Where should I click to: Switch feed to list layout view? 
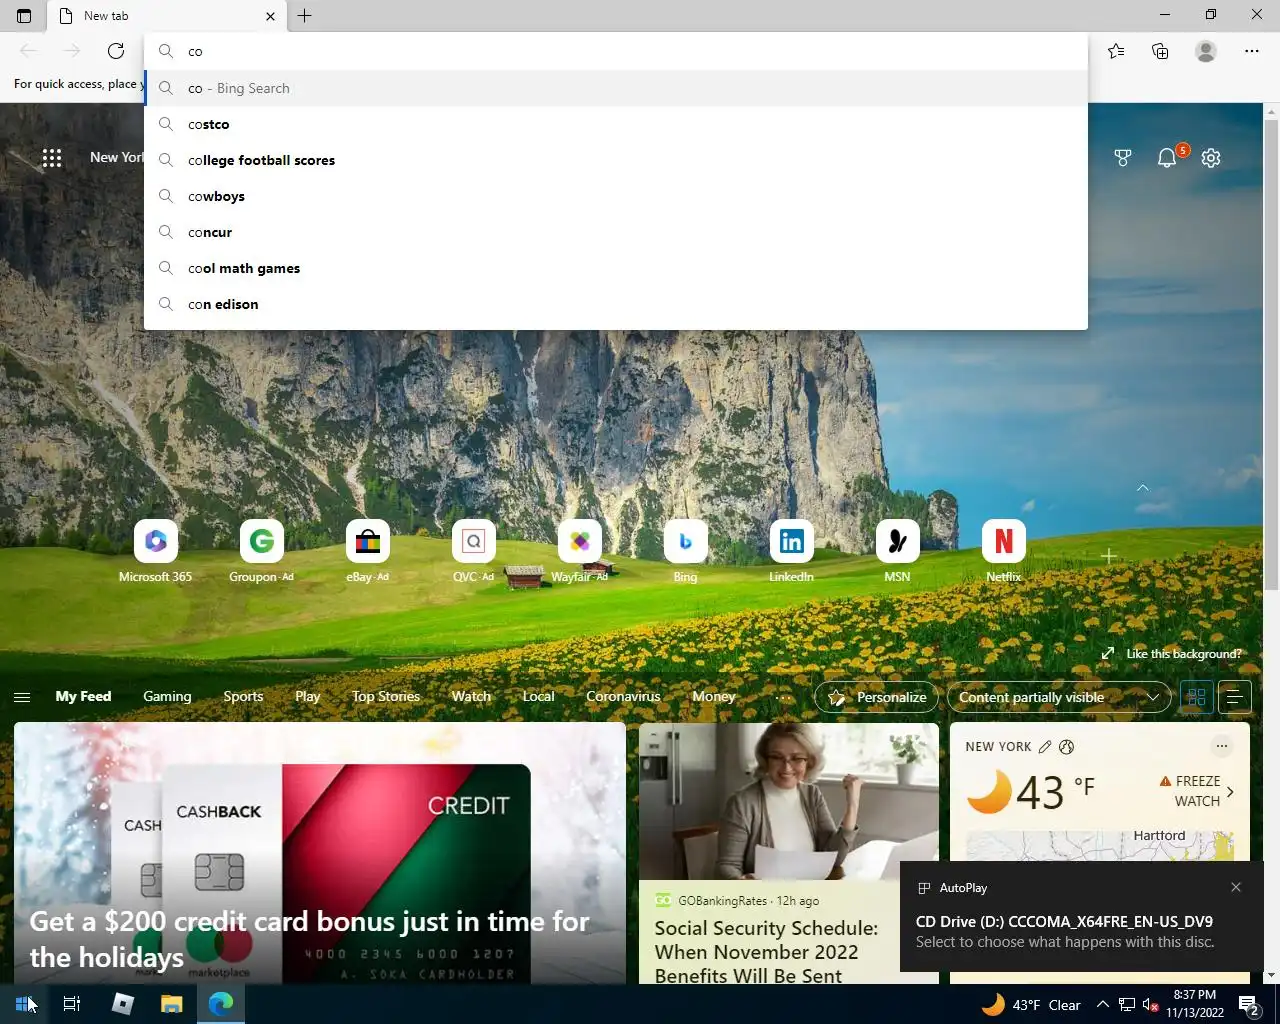1235,697
